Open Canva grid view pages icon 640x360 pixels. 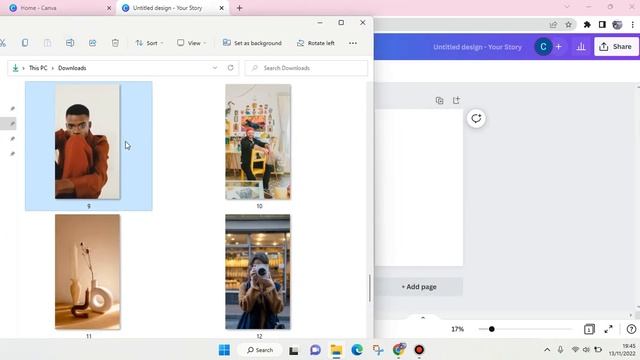click(x=589, y=329)
